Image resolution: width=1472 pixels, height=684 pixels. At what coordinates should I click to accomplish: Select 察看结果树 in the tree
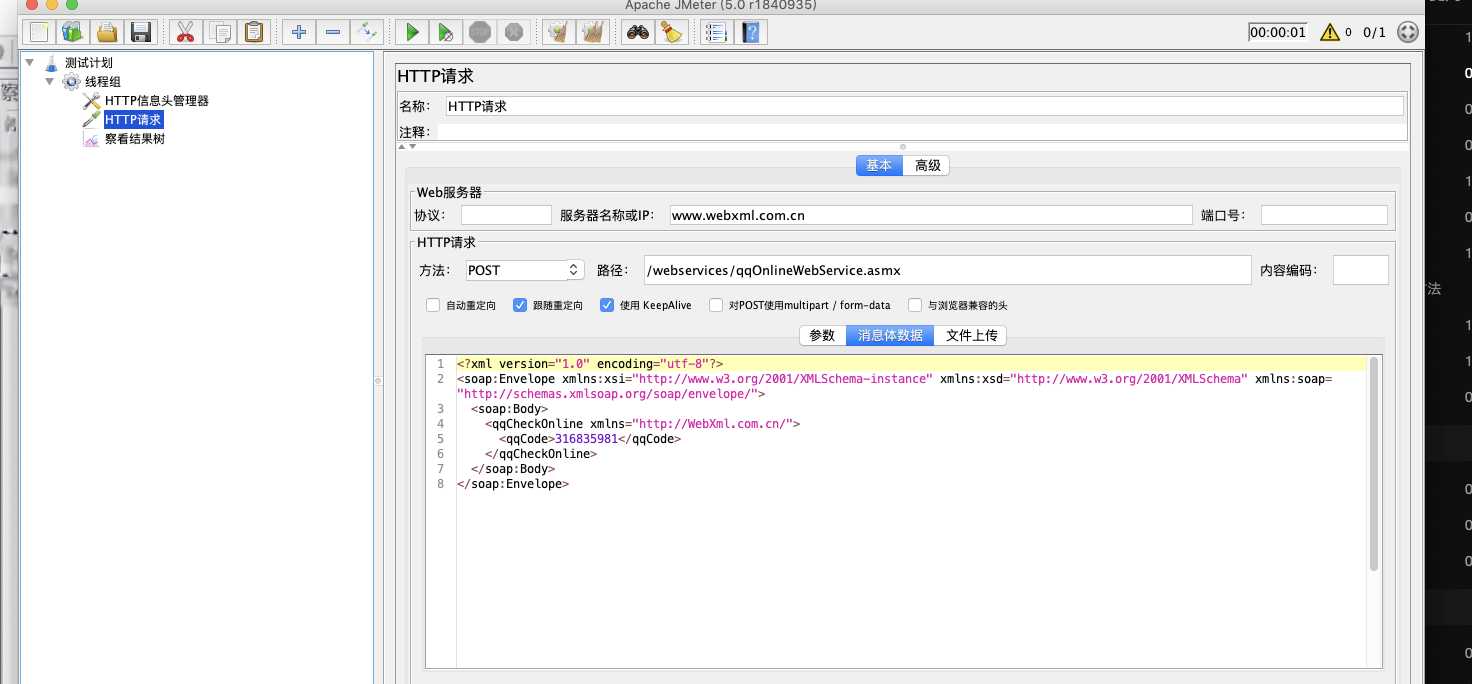(x=134, y=139)
